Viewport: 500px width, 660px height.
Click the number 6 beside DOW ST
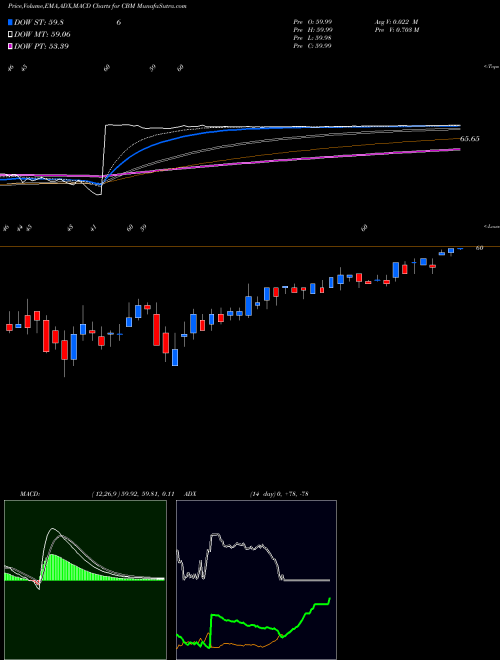click(119, 22)
